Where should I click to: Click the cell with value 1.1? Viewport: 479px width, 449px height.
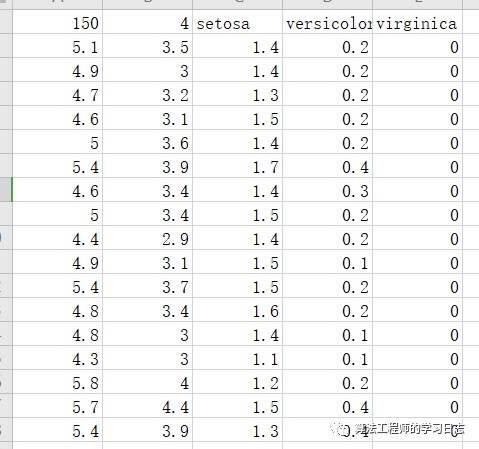tap(237, 358)
